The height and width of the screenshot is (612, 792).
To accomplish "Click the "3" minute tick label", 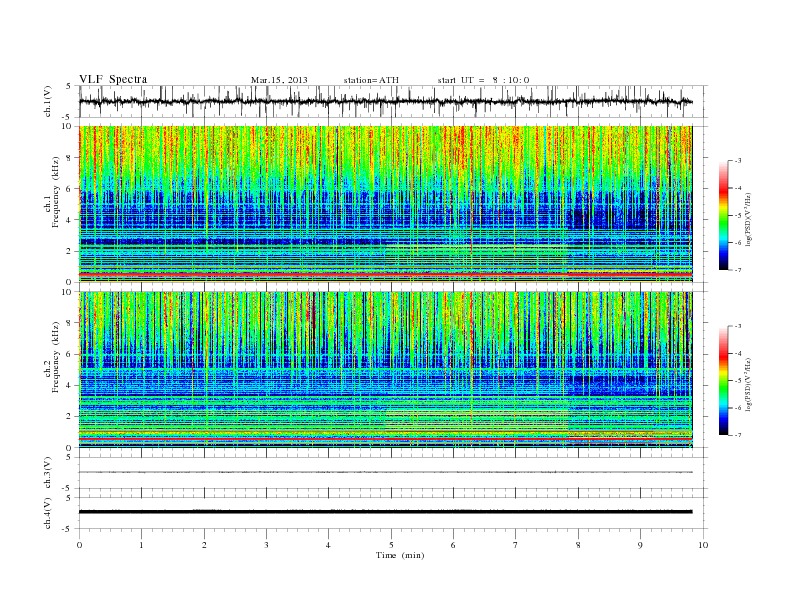I will (x=266, y=545).
